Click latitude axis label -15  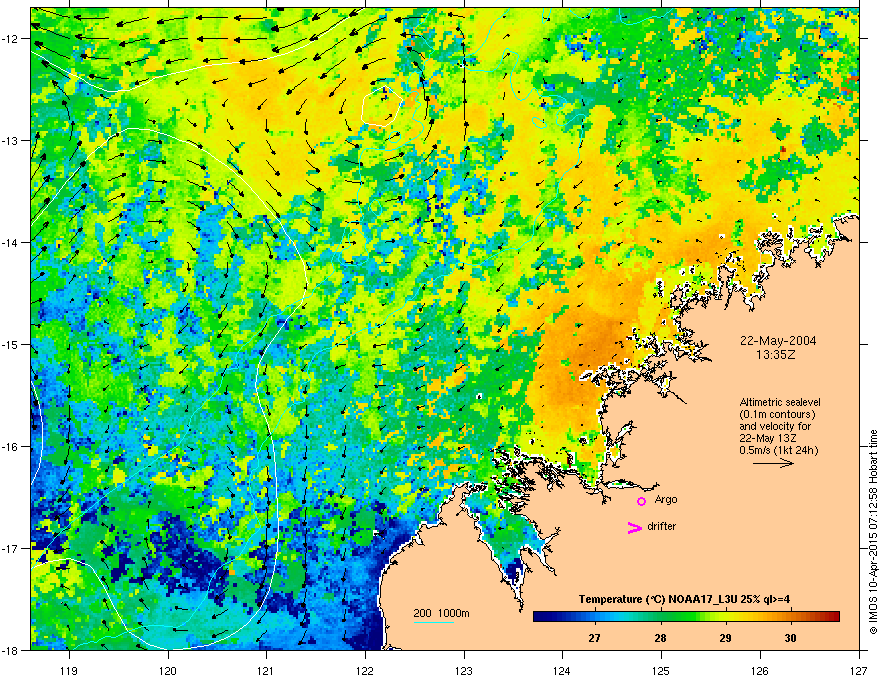point(12,344)
